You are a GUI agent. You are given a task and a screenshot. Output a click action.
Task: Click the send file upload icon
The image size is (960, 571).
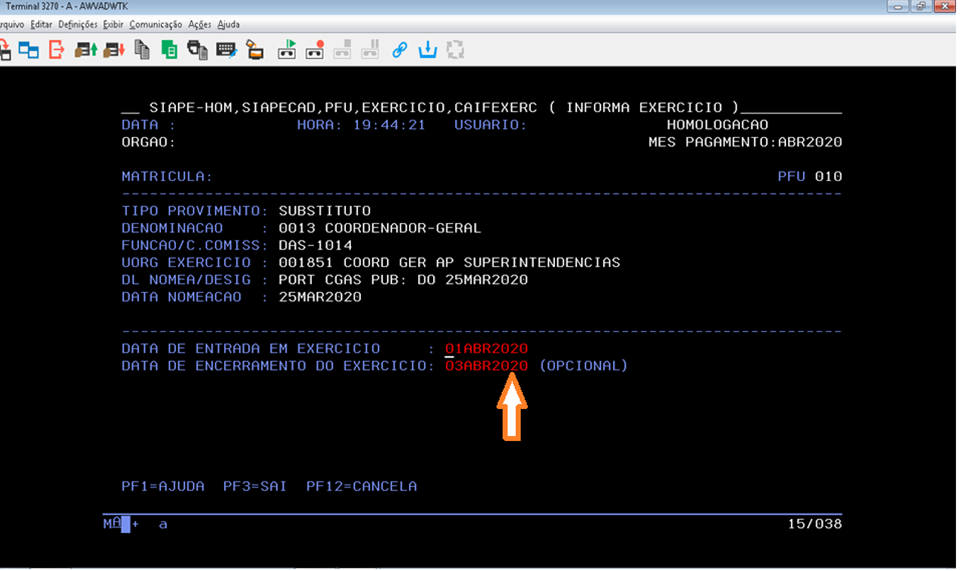coord(86,50)
